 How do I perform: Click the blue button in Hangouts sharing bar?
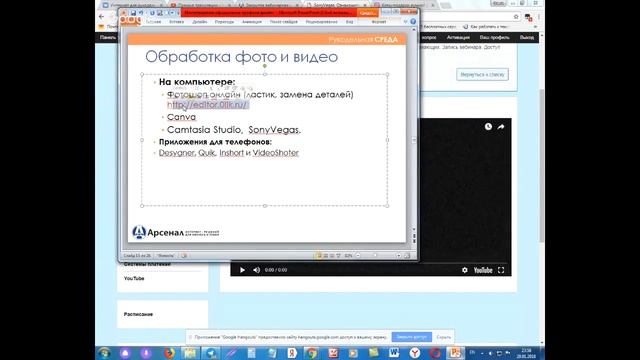tap(411, 337)
